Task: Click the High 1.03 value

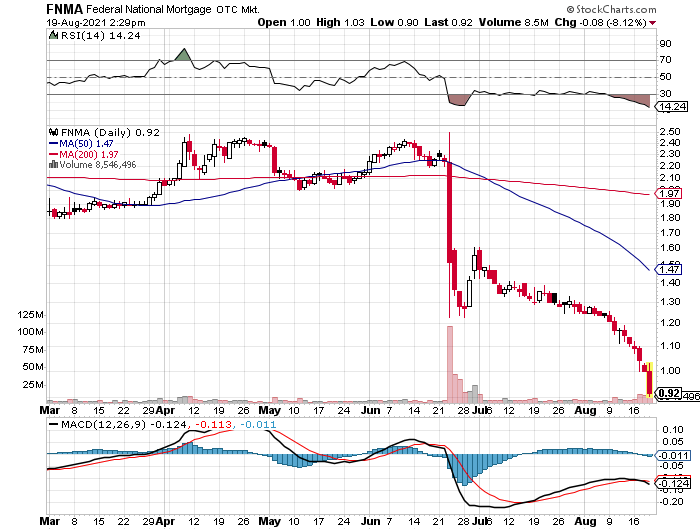Action: coord(340,22)
